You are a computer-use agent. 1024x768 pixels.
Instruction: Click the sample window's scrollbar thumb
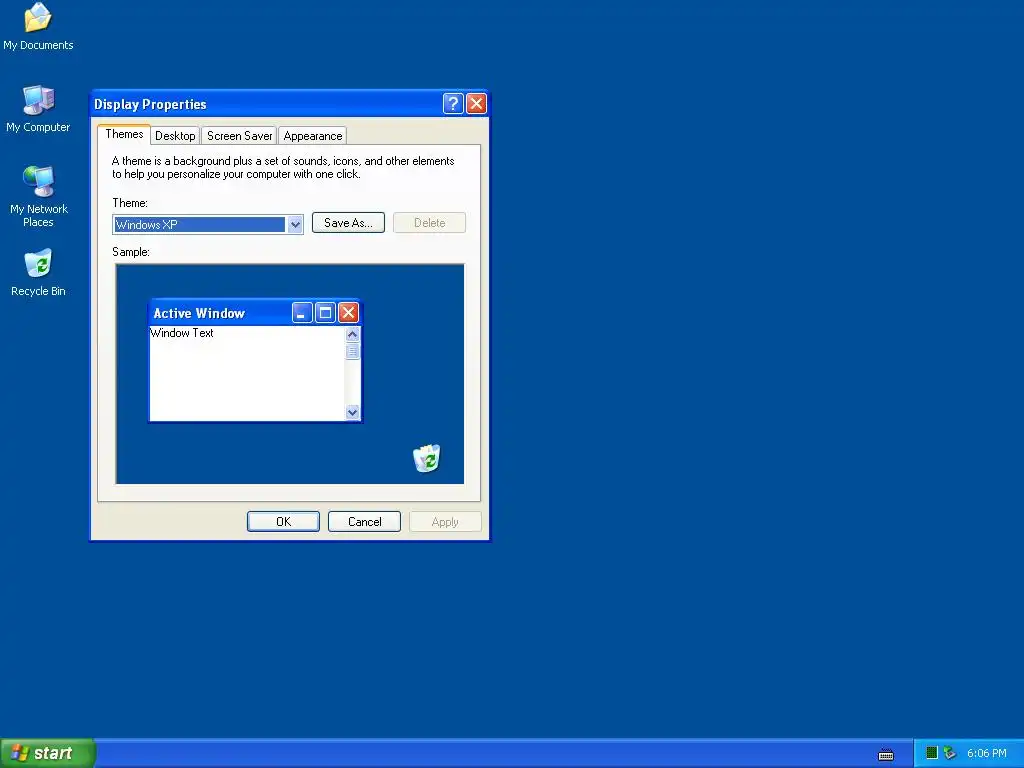tap(353, 351)
